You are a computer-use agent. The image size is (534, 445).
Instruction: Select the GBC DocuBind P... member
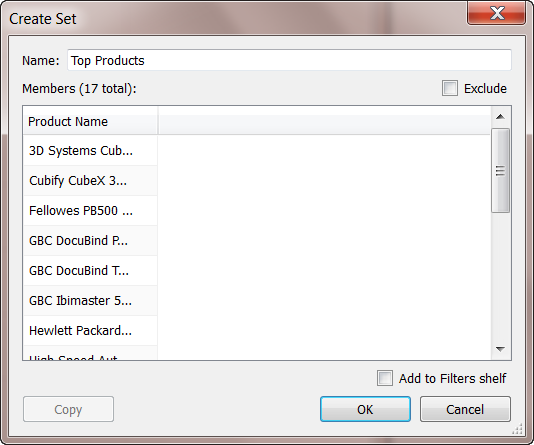point(90,240)
